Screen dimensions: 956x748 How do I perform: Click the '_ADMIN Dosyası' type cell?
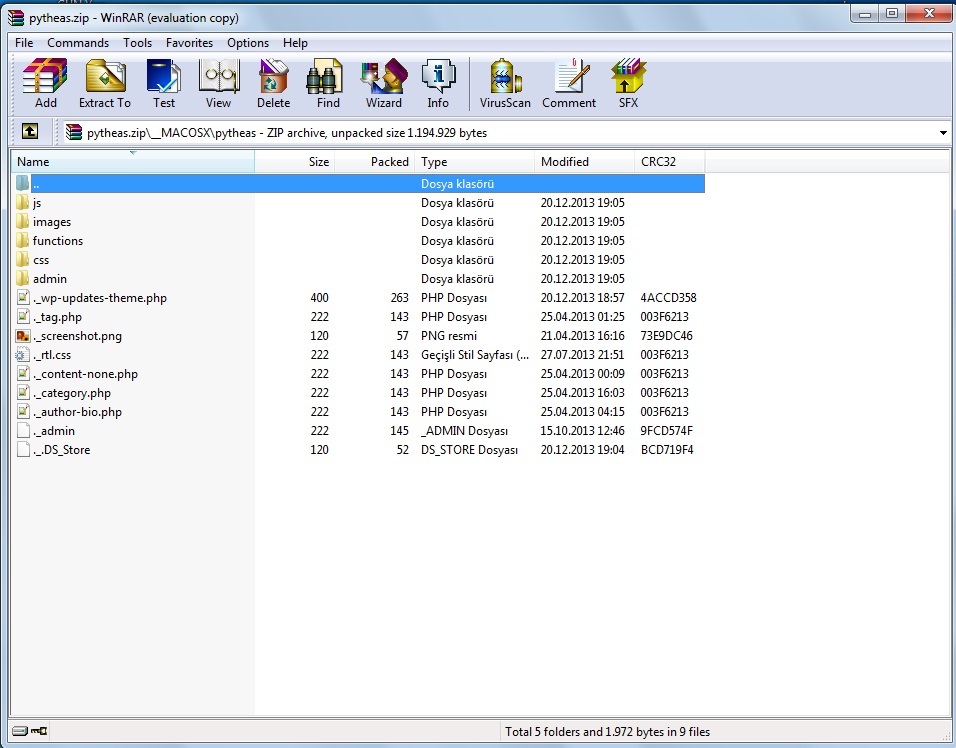(464, 430)
